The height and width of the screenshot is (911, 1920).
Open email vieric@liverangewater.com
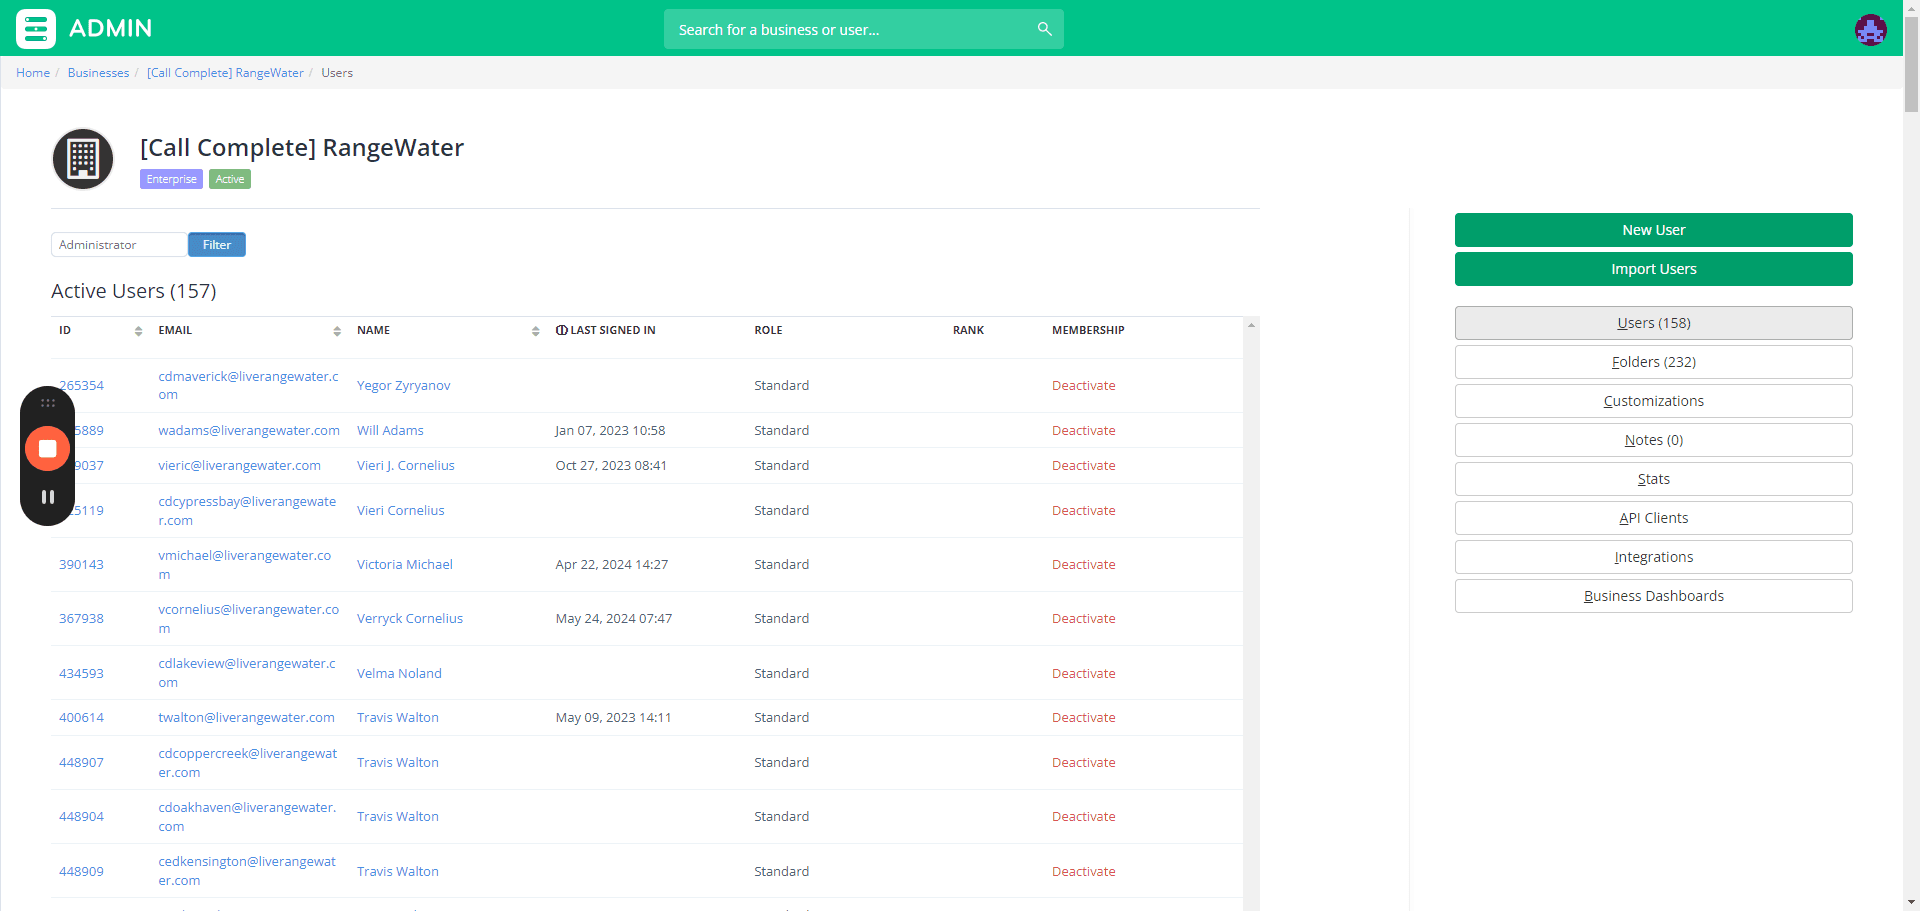[x=239, y=466]
